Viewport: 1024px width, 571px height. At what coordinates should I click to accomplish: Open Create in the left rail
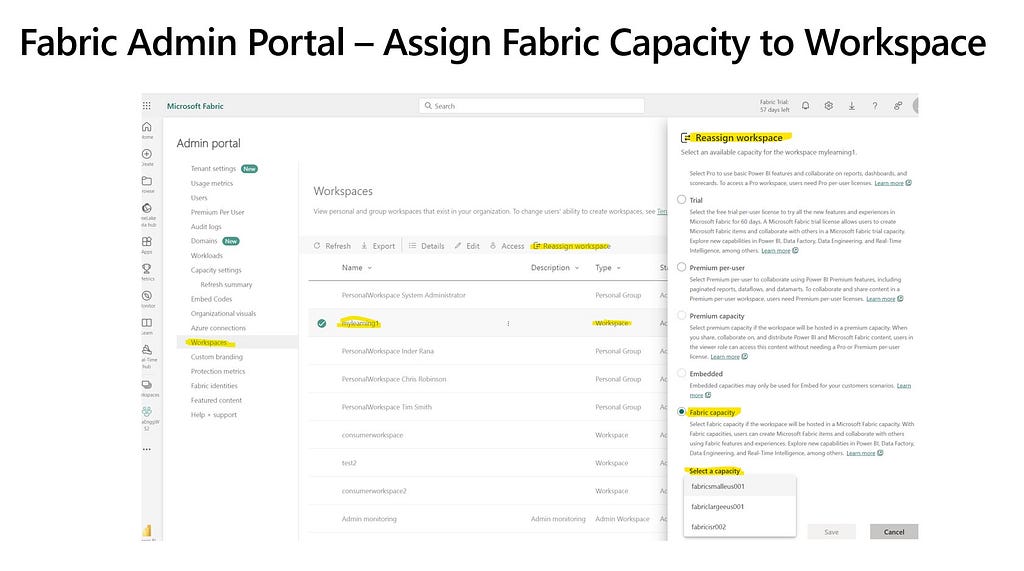[147, 154]
